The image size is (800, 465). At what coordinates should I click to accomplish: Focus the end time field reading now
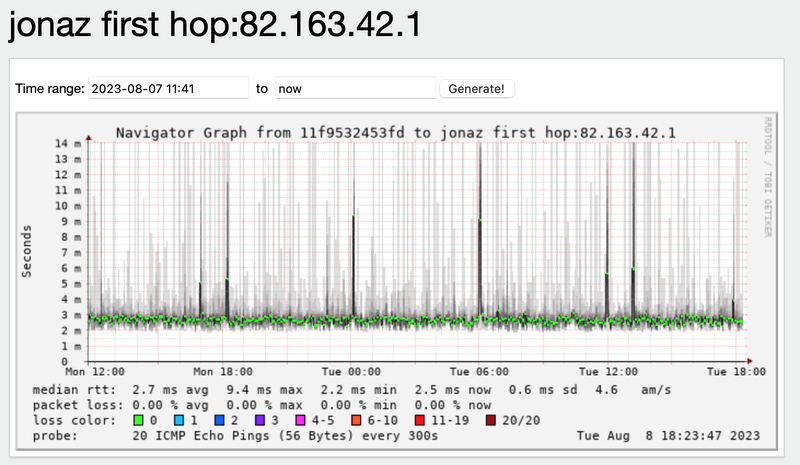pyautogui.click(x=355, y=88)
